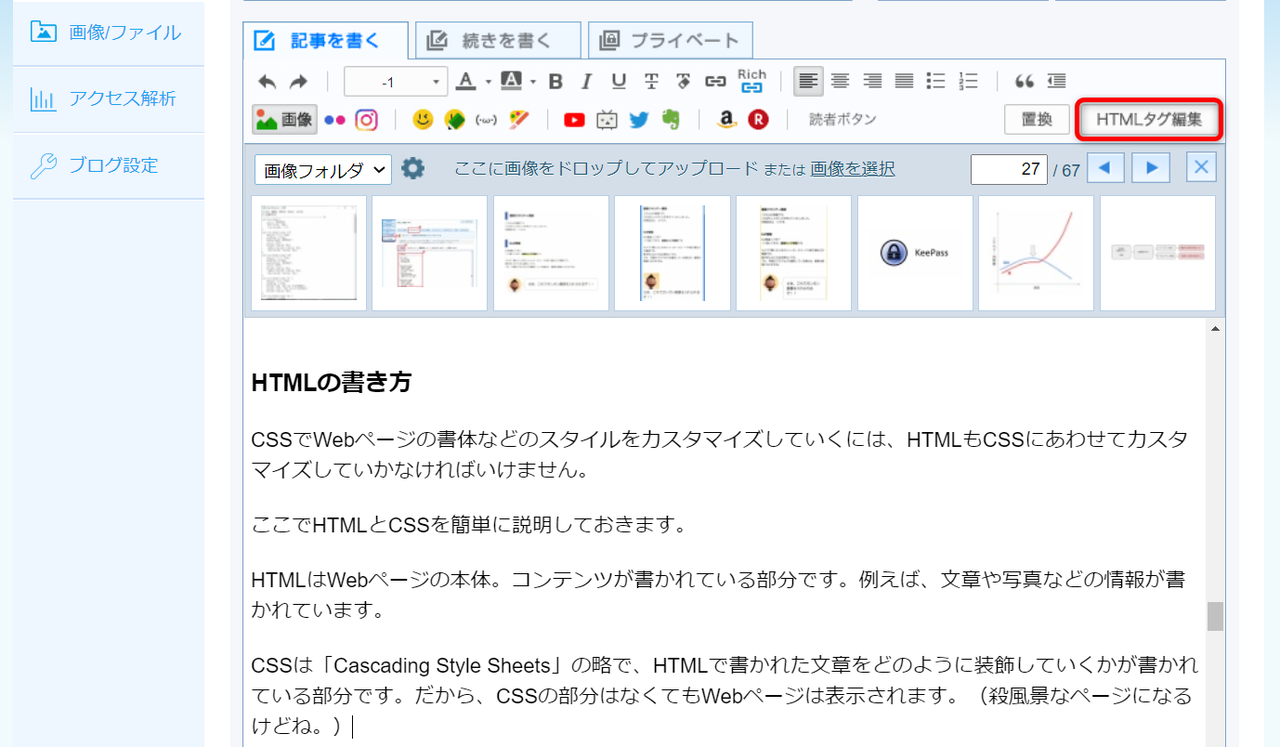Viewport: 1280px width, 747px height.
Task: Close the image panel with X
Action: click(1201, 168)
